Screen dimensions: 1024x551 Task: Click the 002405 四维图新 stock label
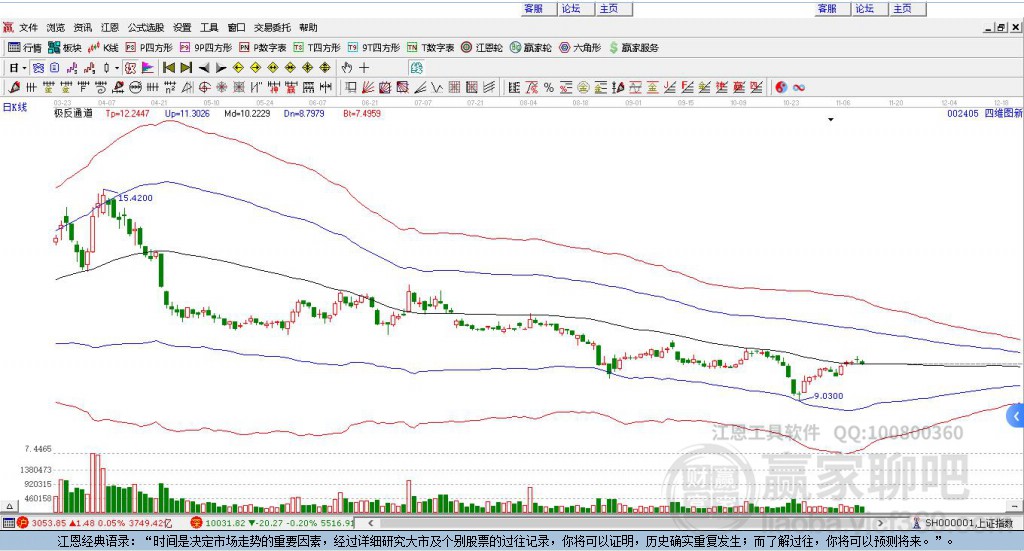tap(985, 114)
